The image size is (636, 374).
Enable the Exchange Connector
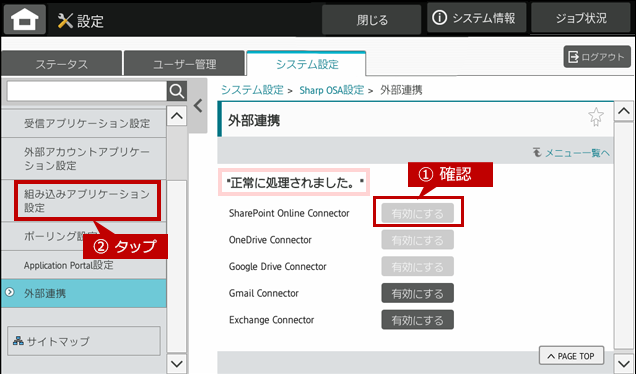pos(417,320)
